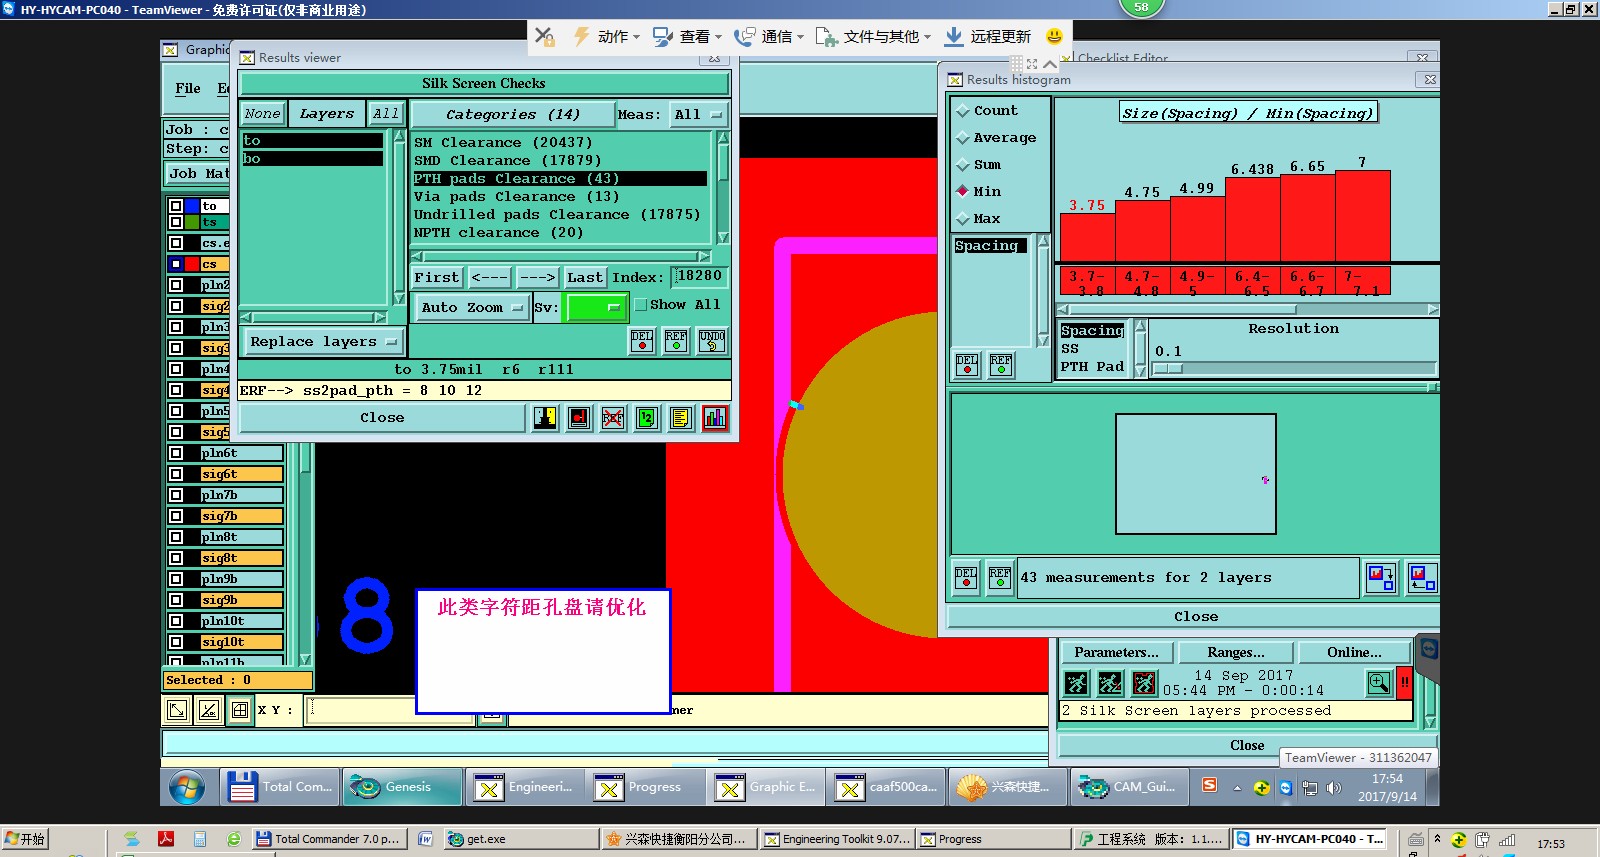Click the grid snap icon left of X Y
Viewport: 1600px width, 857px height.
tap(240, 710)
